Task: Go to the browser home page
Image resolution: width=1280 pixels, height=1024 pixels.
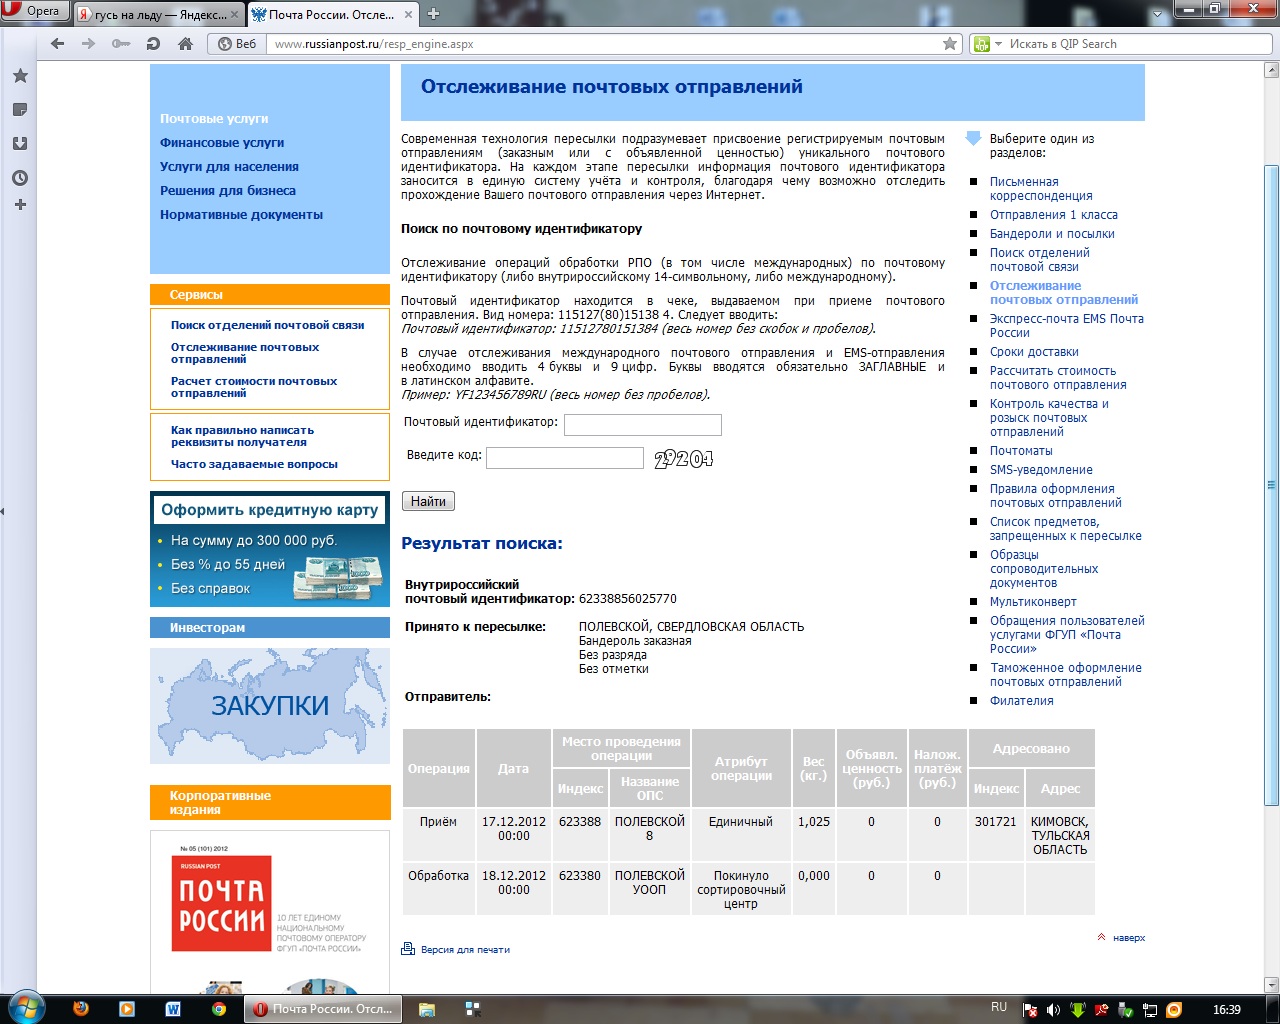Action: [185, 44]
